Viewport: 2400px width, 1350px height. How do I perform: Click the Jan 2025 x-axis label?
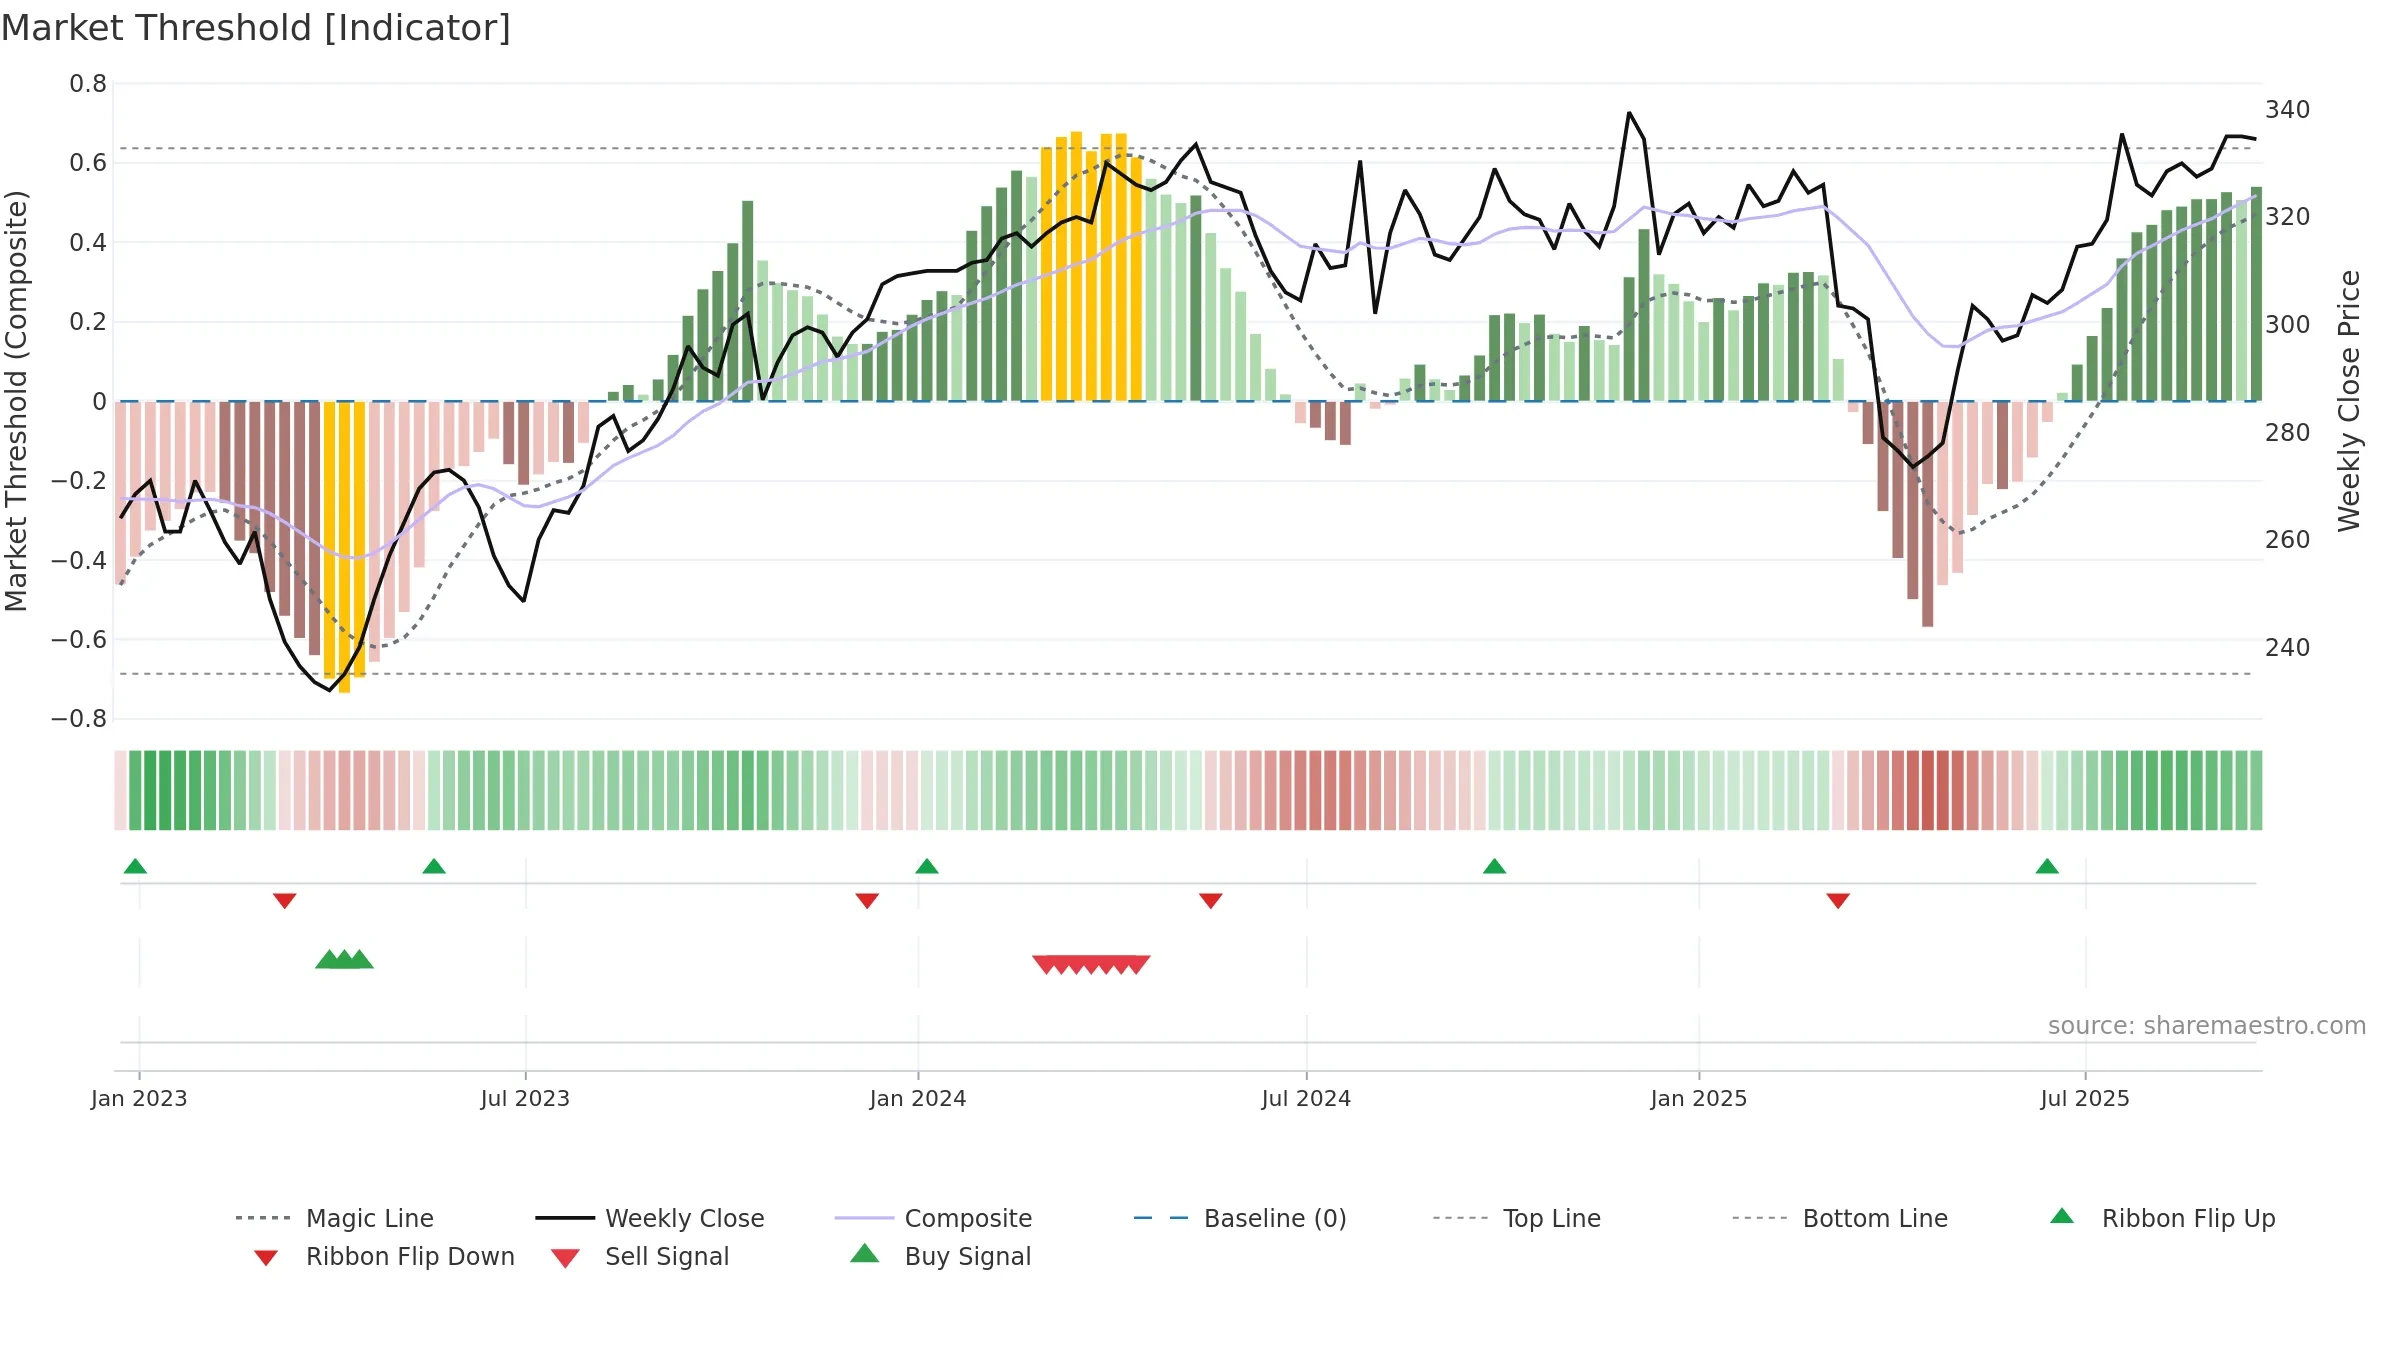[1699, 1099]
